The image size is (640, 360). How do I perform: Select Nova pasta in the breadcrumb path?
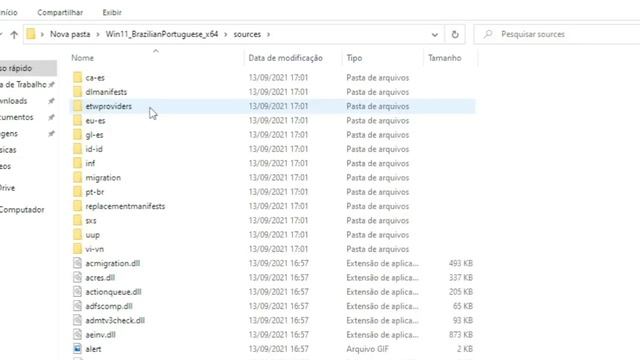click(70, 34)
